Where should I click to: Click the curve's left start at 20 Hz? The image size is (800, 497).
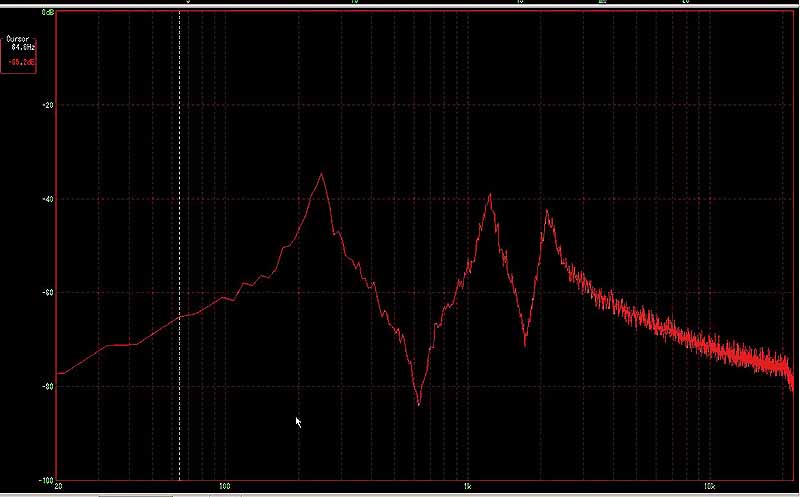pyautogui.click(x=59, y=373)
